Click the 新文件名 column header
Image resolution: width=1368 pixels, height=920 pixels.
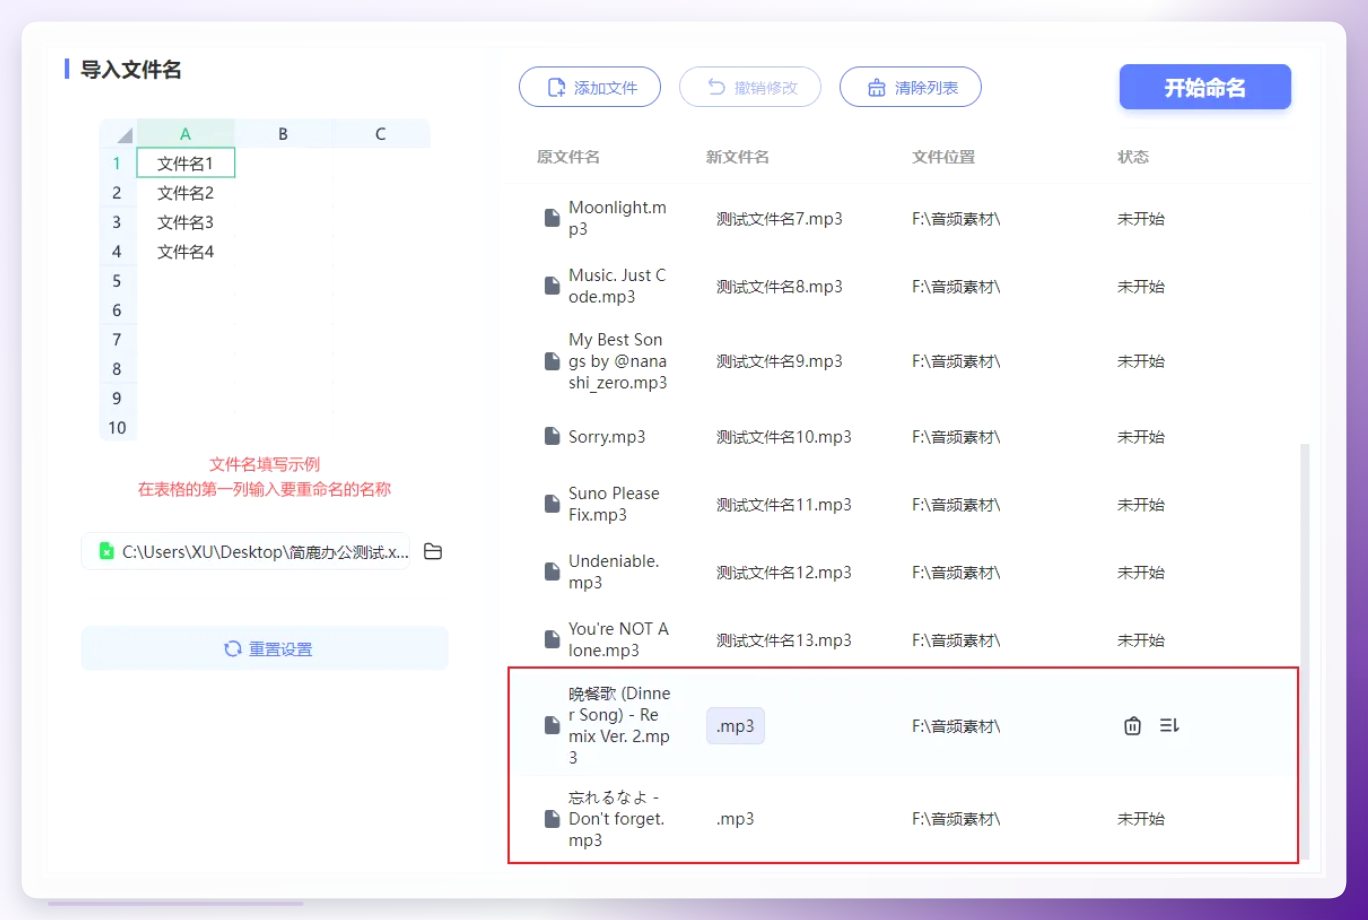[737, 157]
